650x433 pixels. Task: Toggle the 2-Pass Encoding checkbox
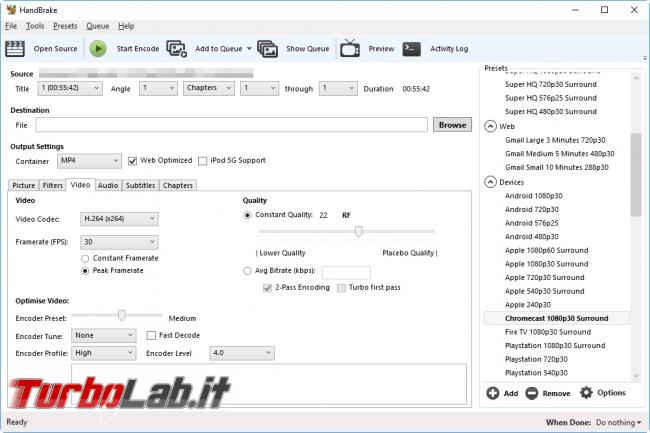click(267, 288)
